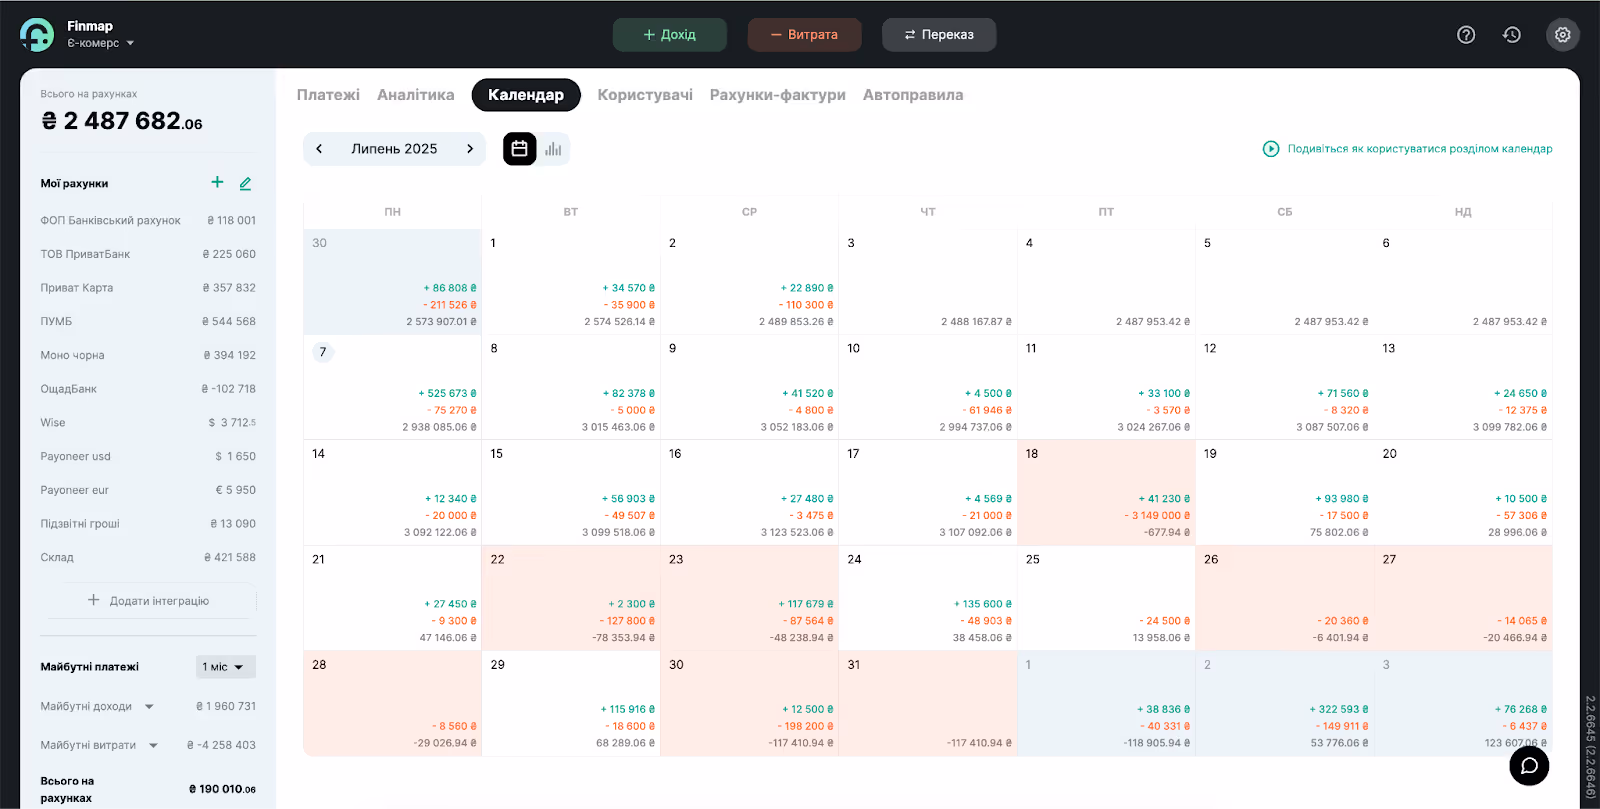
Task: Play the calendar tutorial video icon
Action: [1271, 149]
